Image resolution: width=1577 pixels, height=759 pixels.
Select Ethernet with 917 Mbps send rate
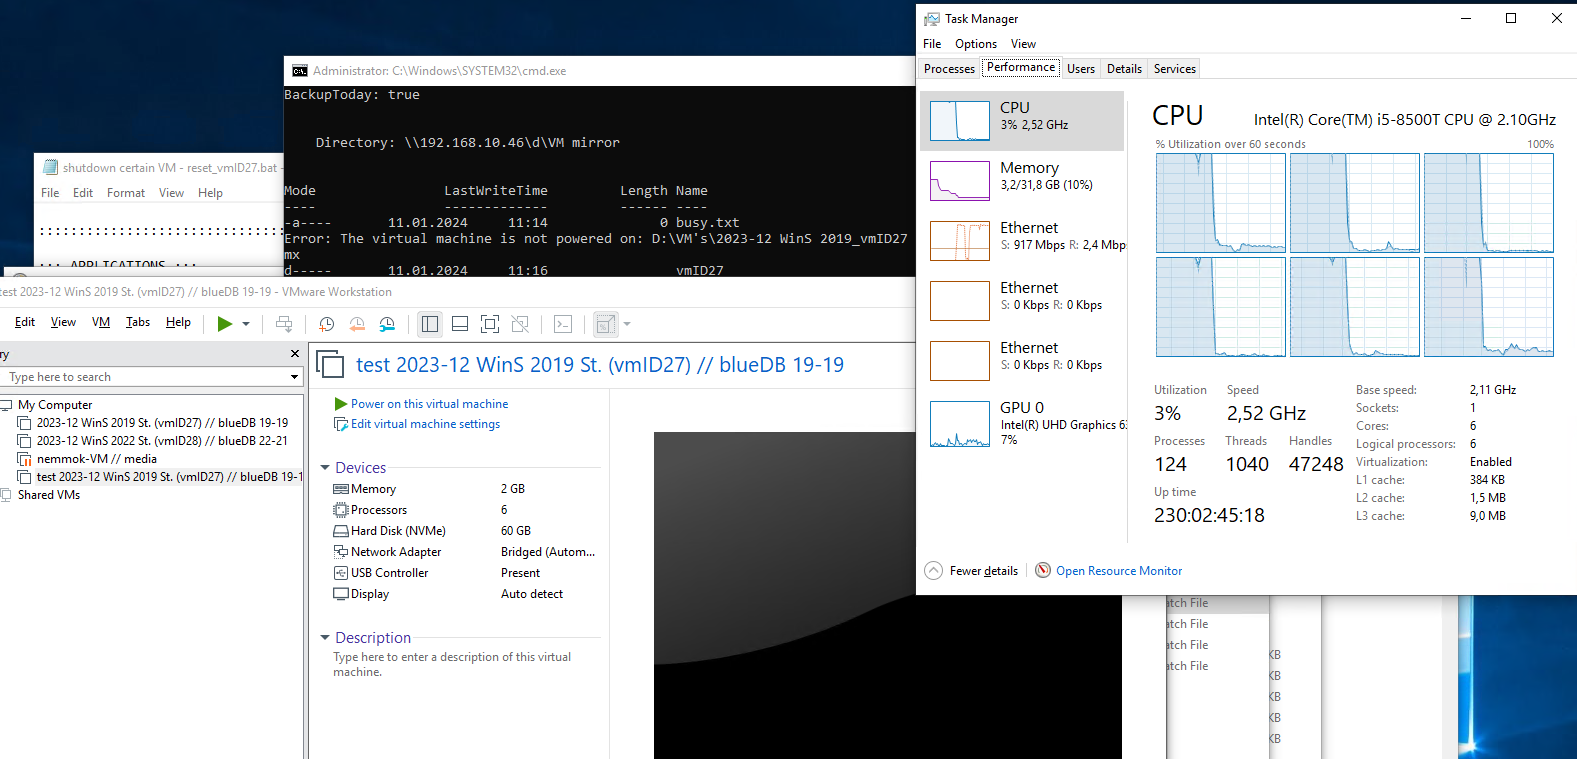click(x=1022, y=241)
